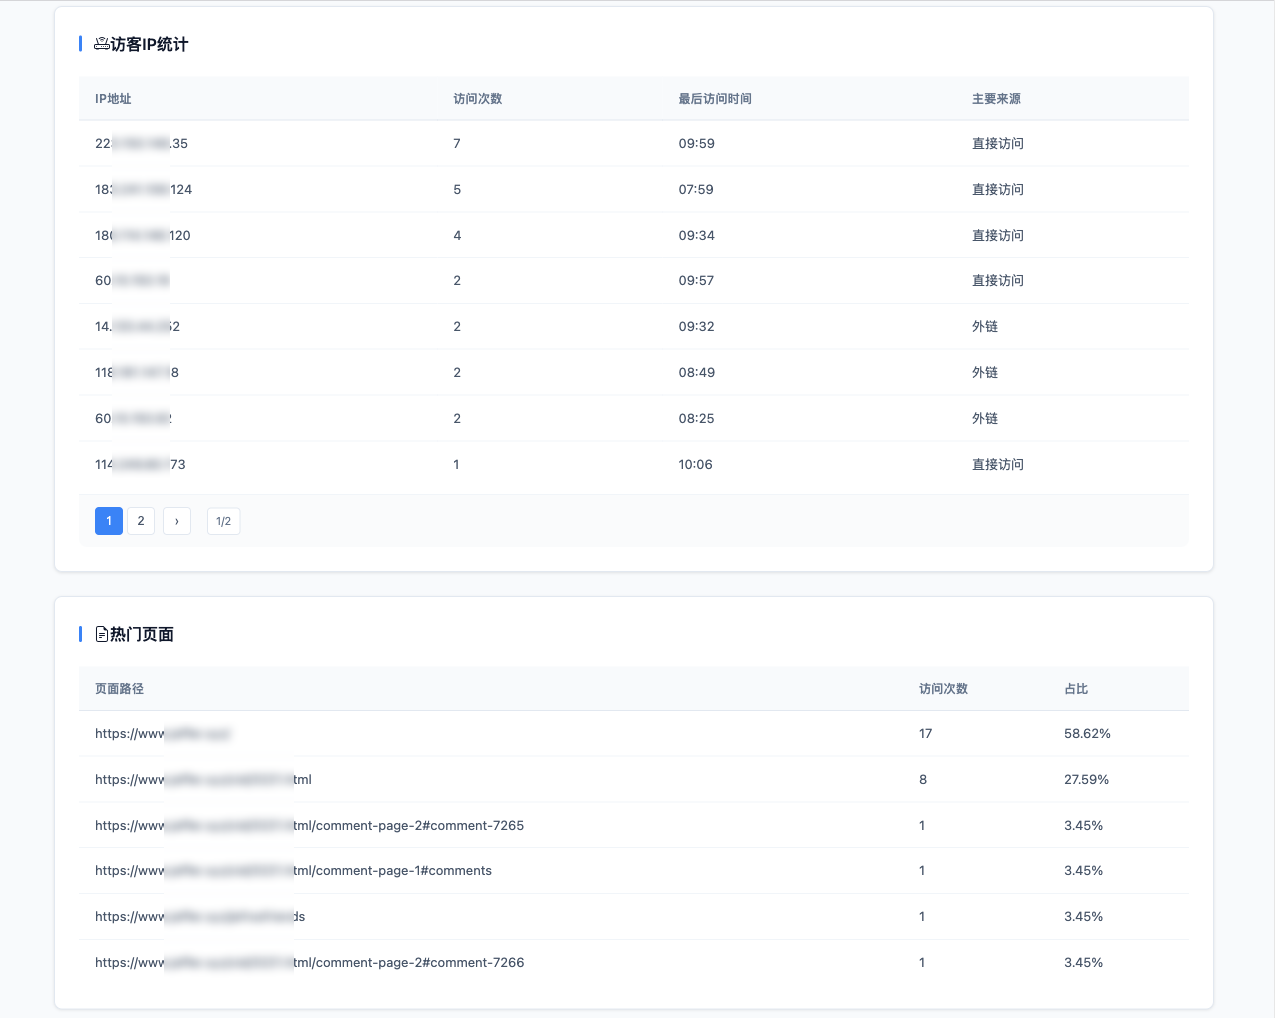Click last visit time 10:06
Screen dimensions: 1275x1018
click(x=696, y=465)
